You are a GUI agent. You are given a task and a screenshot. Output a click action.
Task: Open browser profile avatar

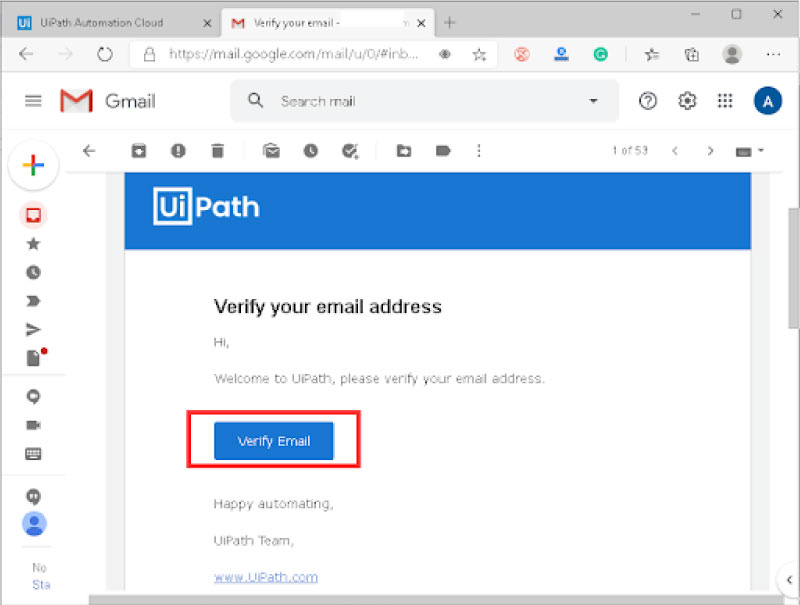click(x=732, y=54)
